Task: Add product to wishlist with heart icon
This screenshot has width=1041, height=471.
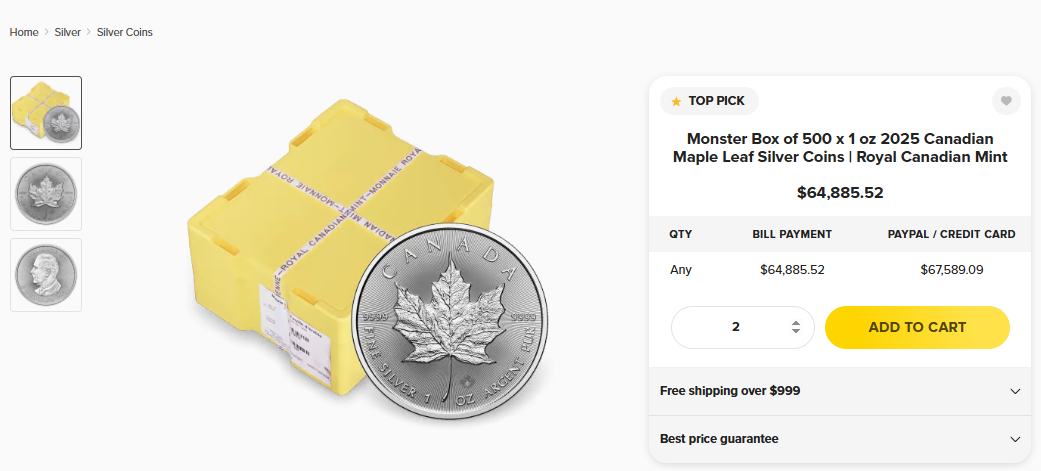Action: (x=1006, y=101)
